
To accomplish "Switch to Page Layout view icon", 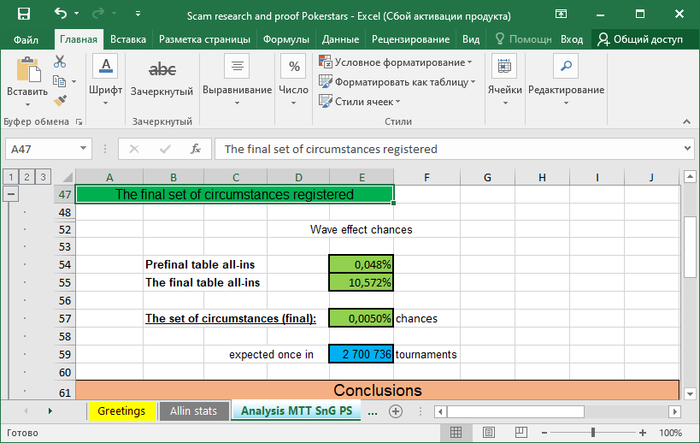I will click(489, 432).
